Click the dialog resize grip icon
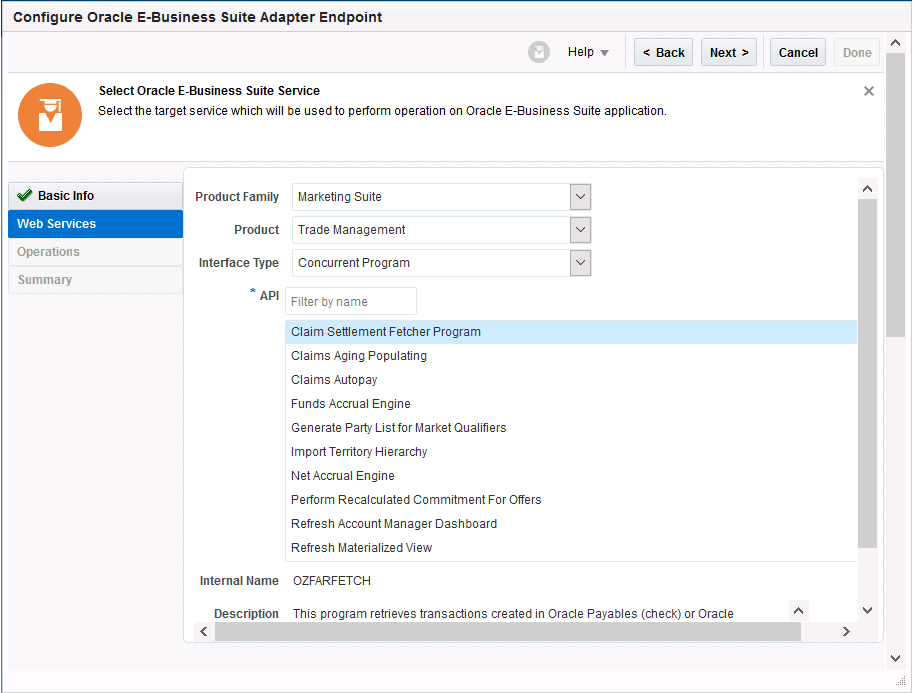 tap(900, 680)
